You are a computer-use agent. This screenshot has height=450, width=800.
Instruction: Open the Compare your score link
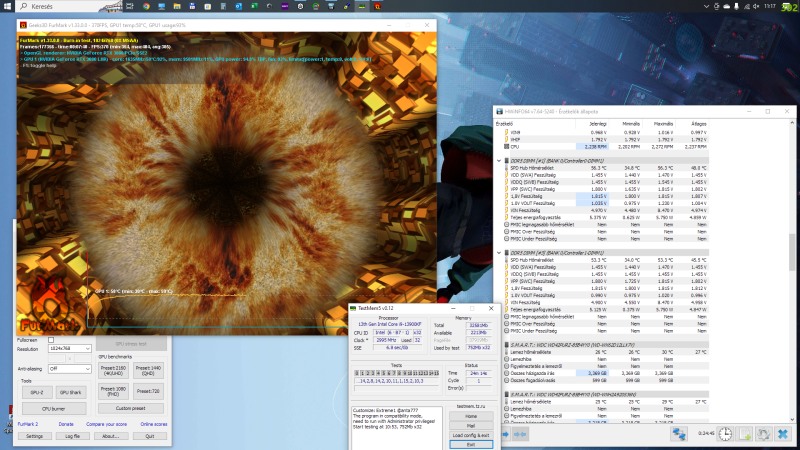[106, 424]
